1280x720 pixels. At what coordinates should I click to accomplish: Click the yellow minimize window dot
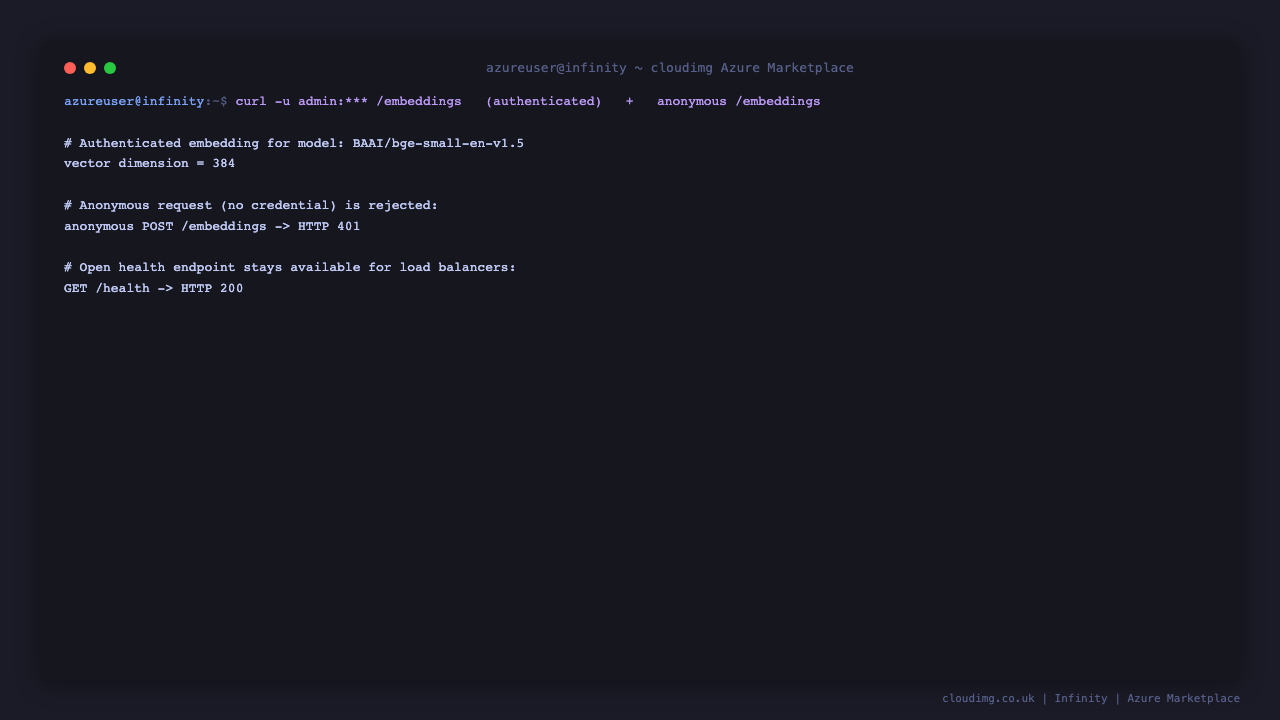(90, 68)
